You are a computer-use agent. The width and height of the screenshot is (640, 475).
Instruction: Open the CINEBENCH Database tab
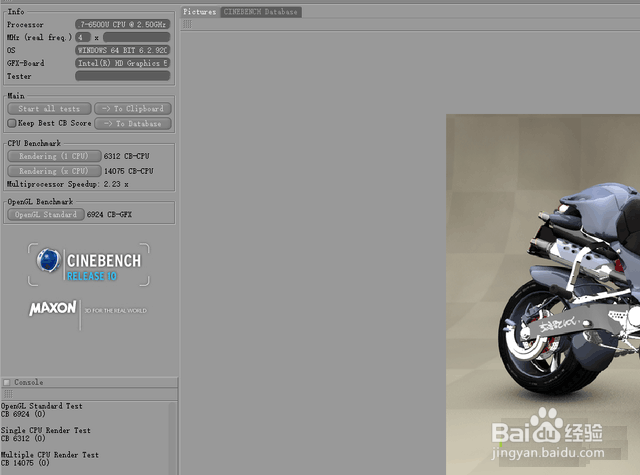261,12
